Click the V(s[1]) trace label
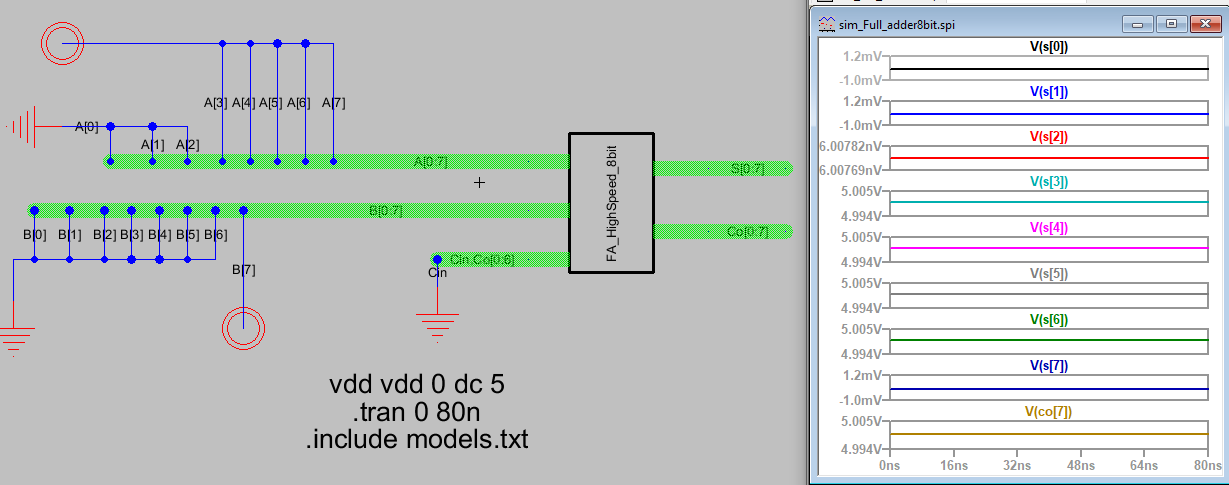Viewport: 1229px width, 485px height. (1049, 91)
